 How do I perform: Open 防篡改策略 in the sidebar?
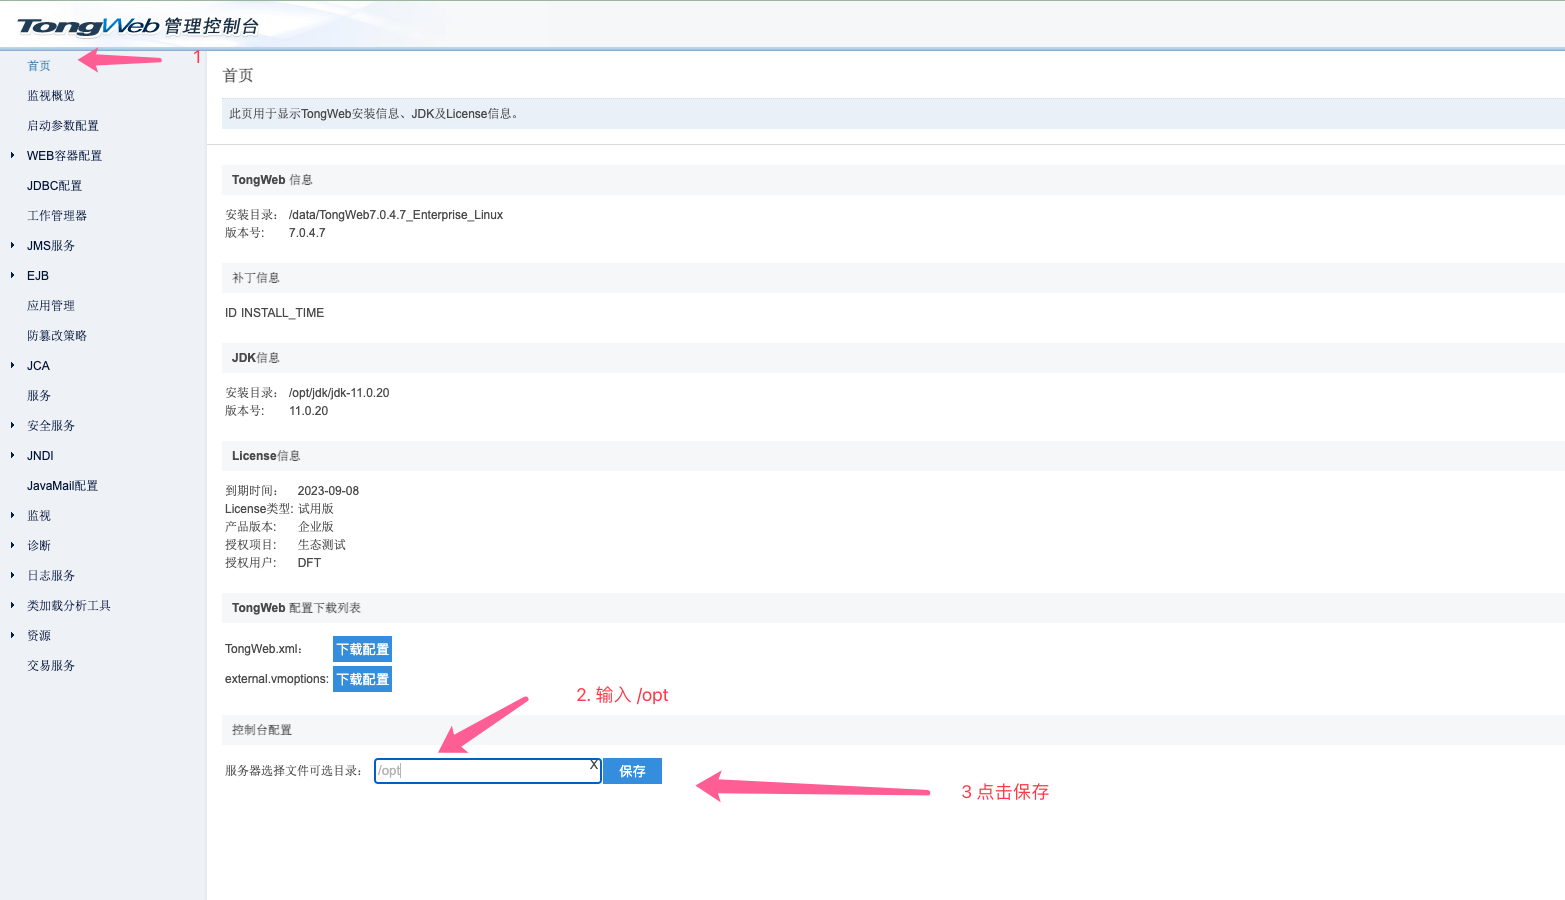(x=57, y=336)
